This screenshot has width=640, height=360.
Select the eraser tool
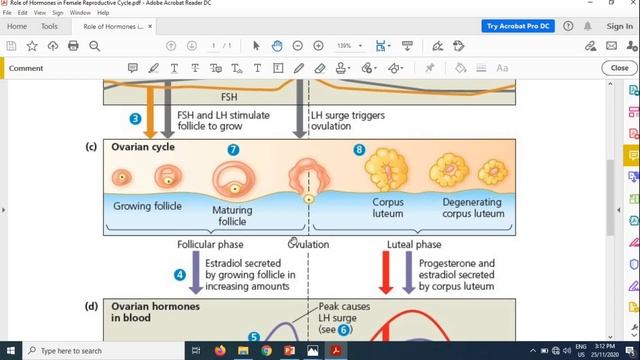(320, 68)
